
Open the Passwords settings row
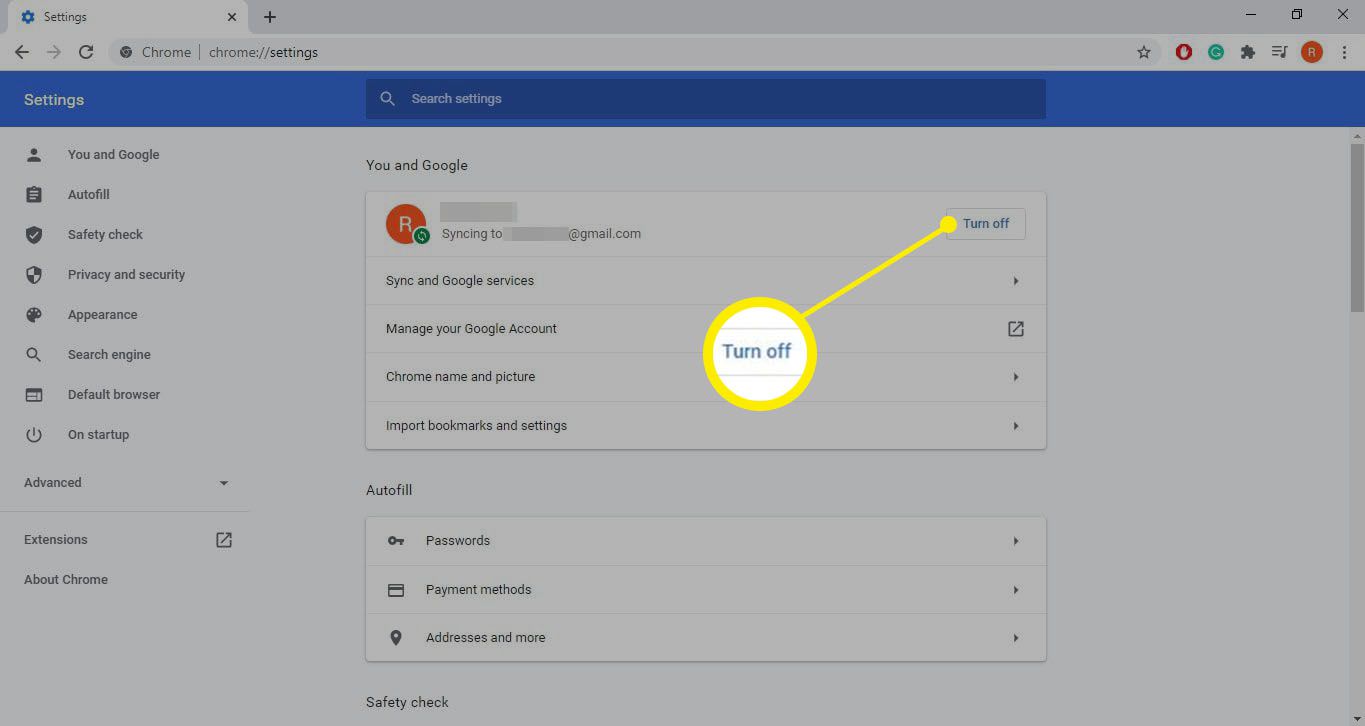[x=706, y=541]
